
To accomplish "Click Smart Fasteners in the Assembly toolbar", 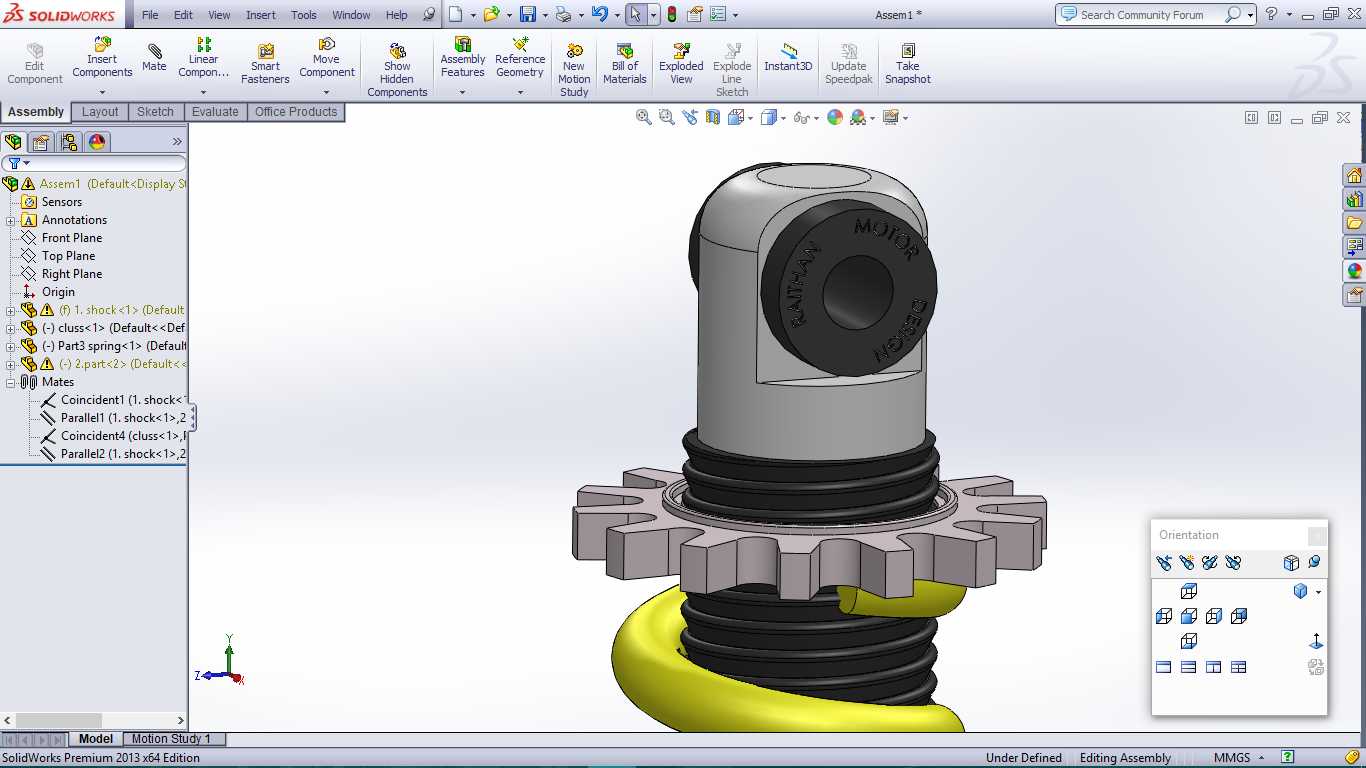I will (265, 64).
